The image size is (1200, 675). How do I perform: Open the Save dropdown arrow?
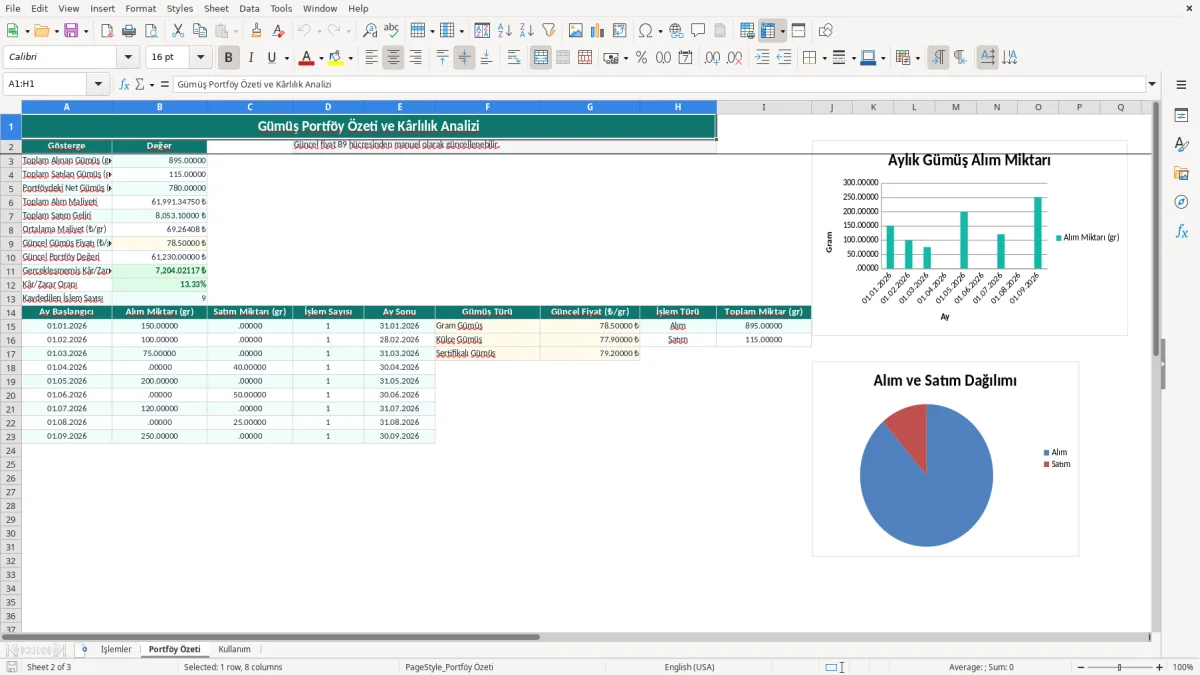pos(86,31)
